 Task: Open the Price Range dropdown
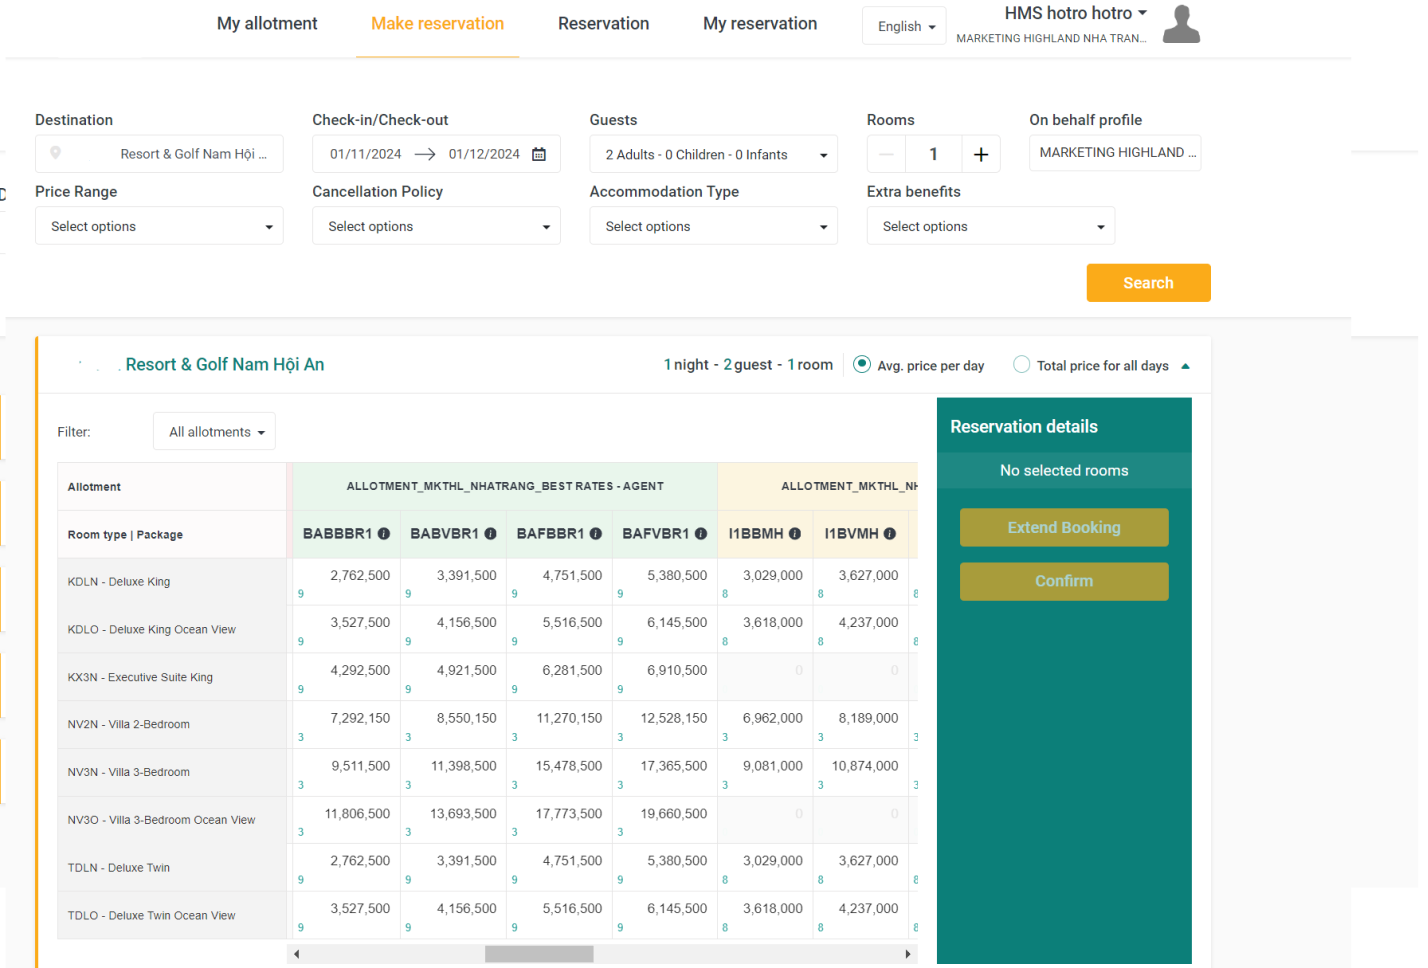(159, 227)
